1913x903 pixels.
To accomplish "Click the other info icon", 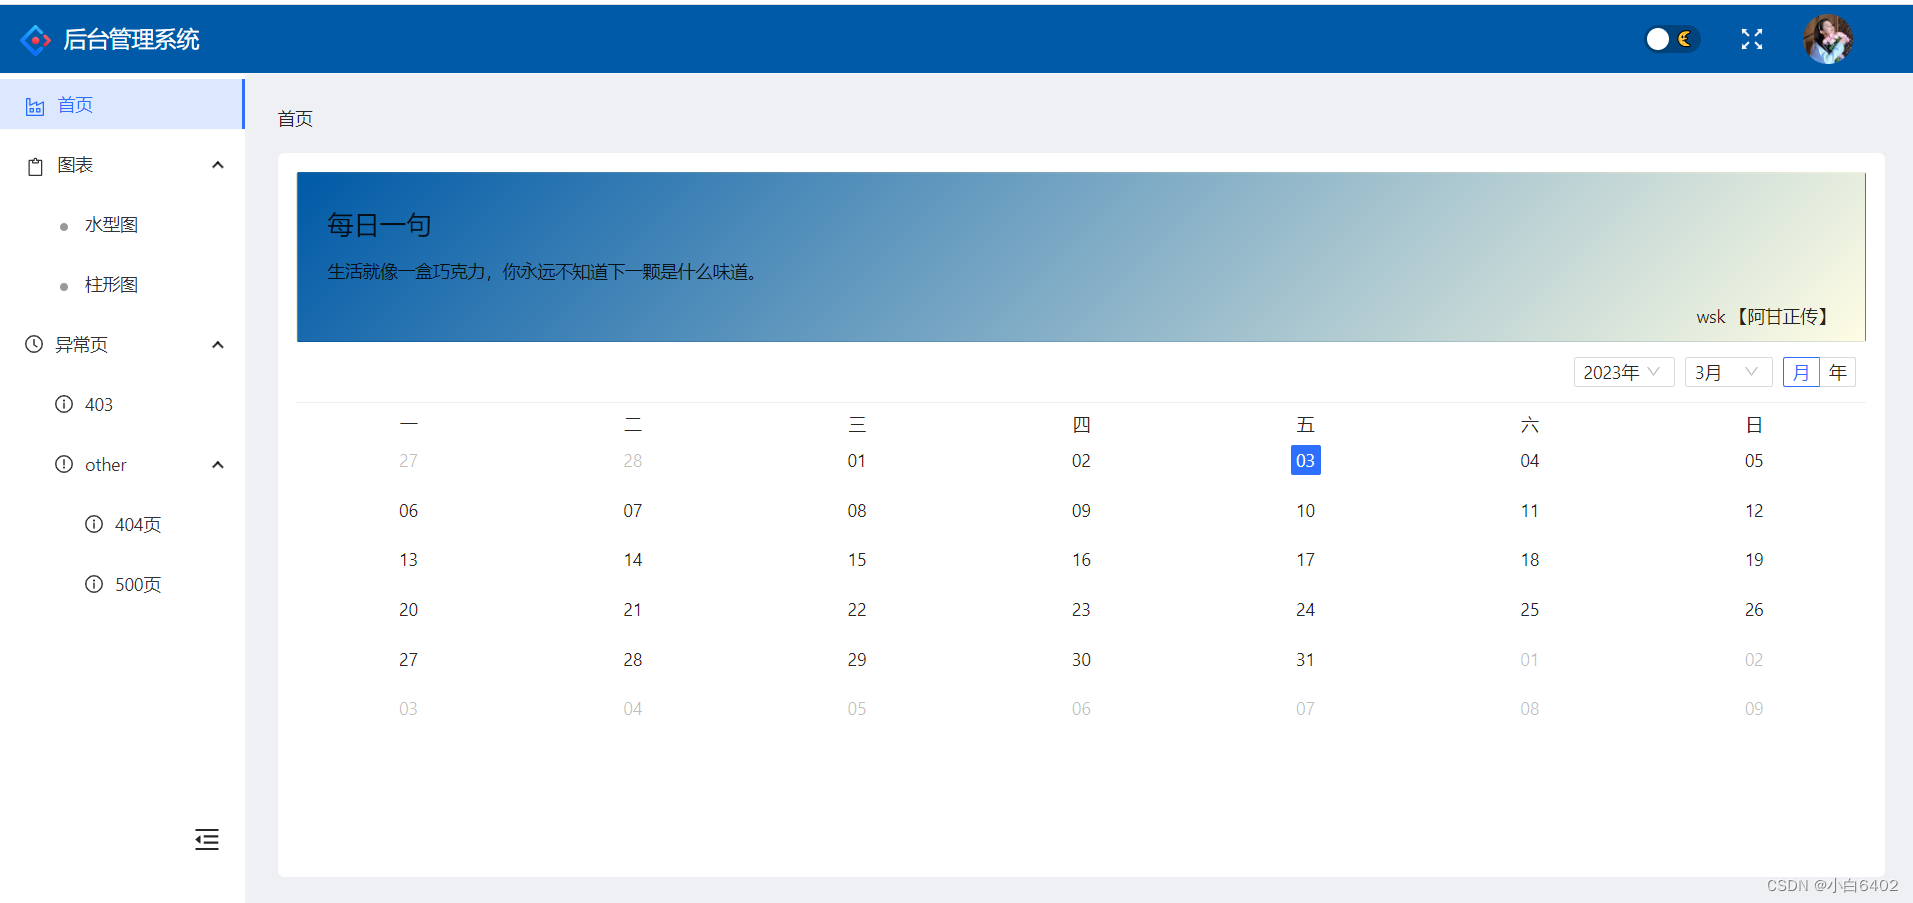I will coord(64,464).
